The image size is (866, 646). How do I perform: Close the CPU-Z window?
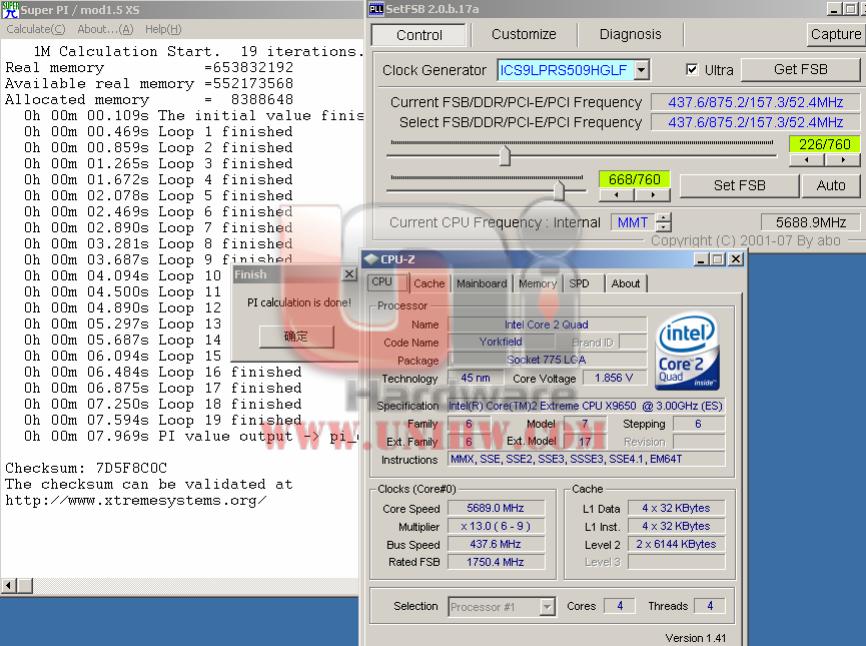click(736, 259)
